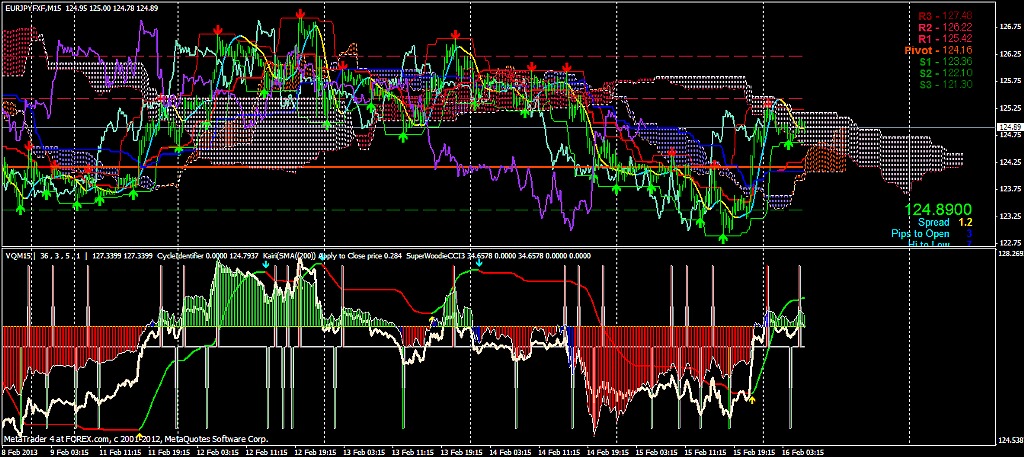Select the VQM15 indicator label
Viewport: 1024px width, 457px height.
(x=20, y=255)
